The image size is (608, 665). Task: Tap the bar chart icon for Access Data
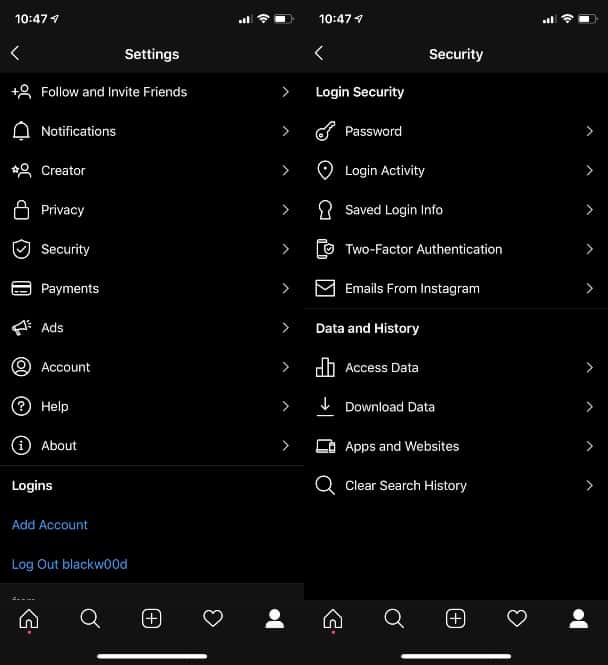324,367
